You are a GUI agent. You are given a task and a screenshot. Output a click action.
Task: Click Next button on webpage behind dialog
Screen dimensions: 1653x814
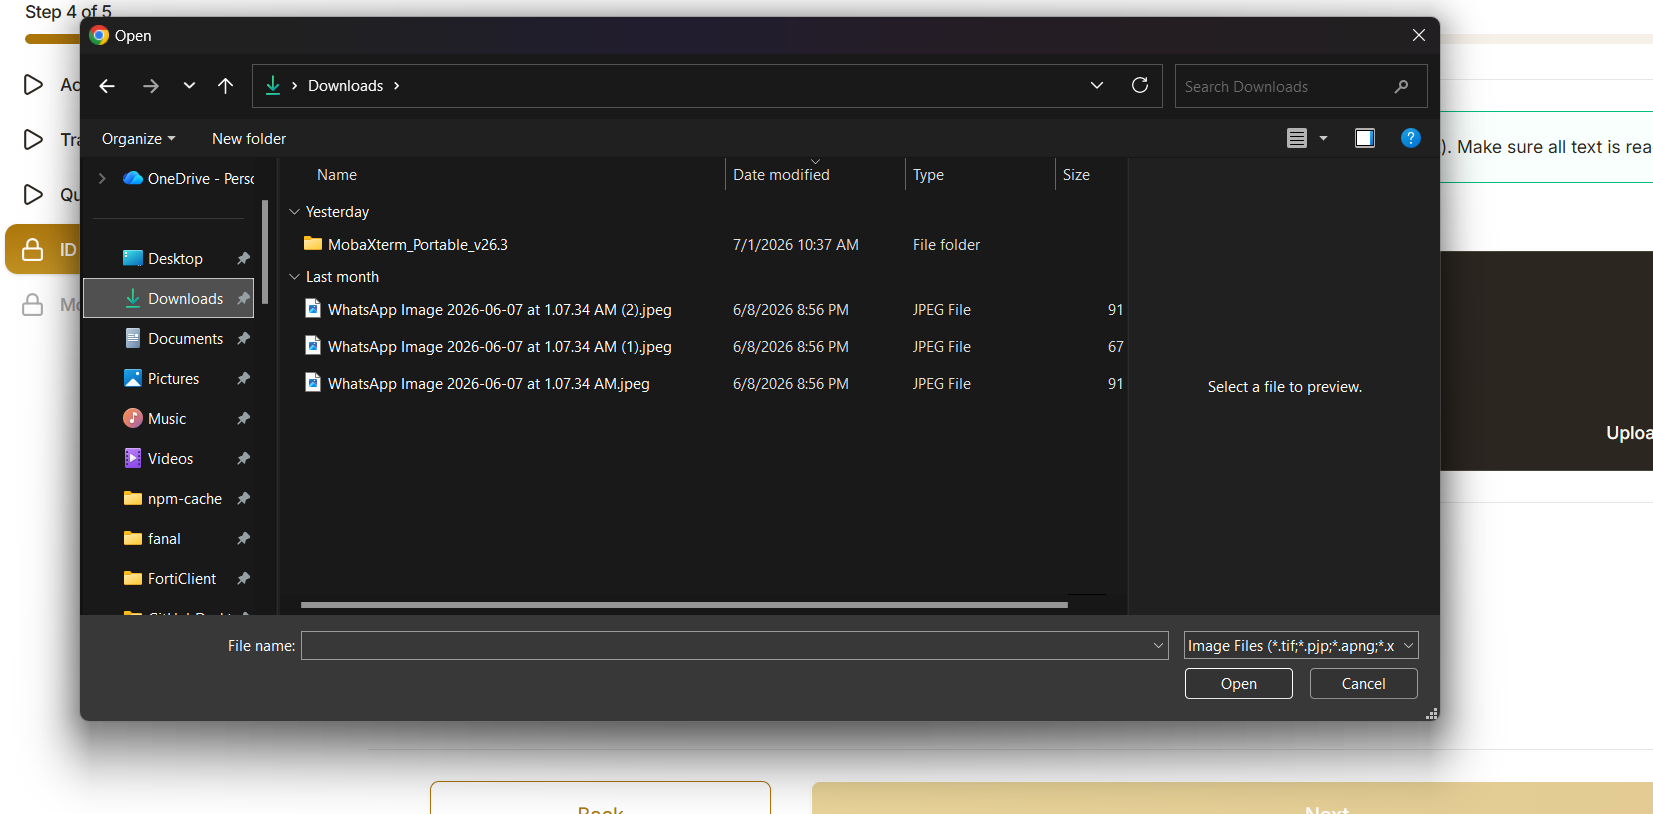1232,798
